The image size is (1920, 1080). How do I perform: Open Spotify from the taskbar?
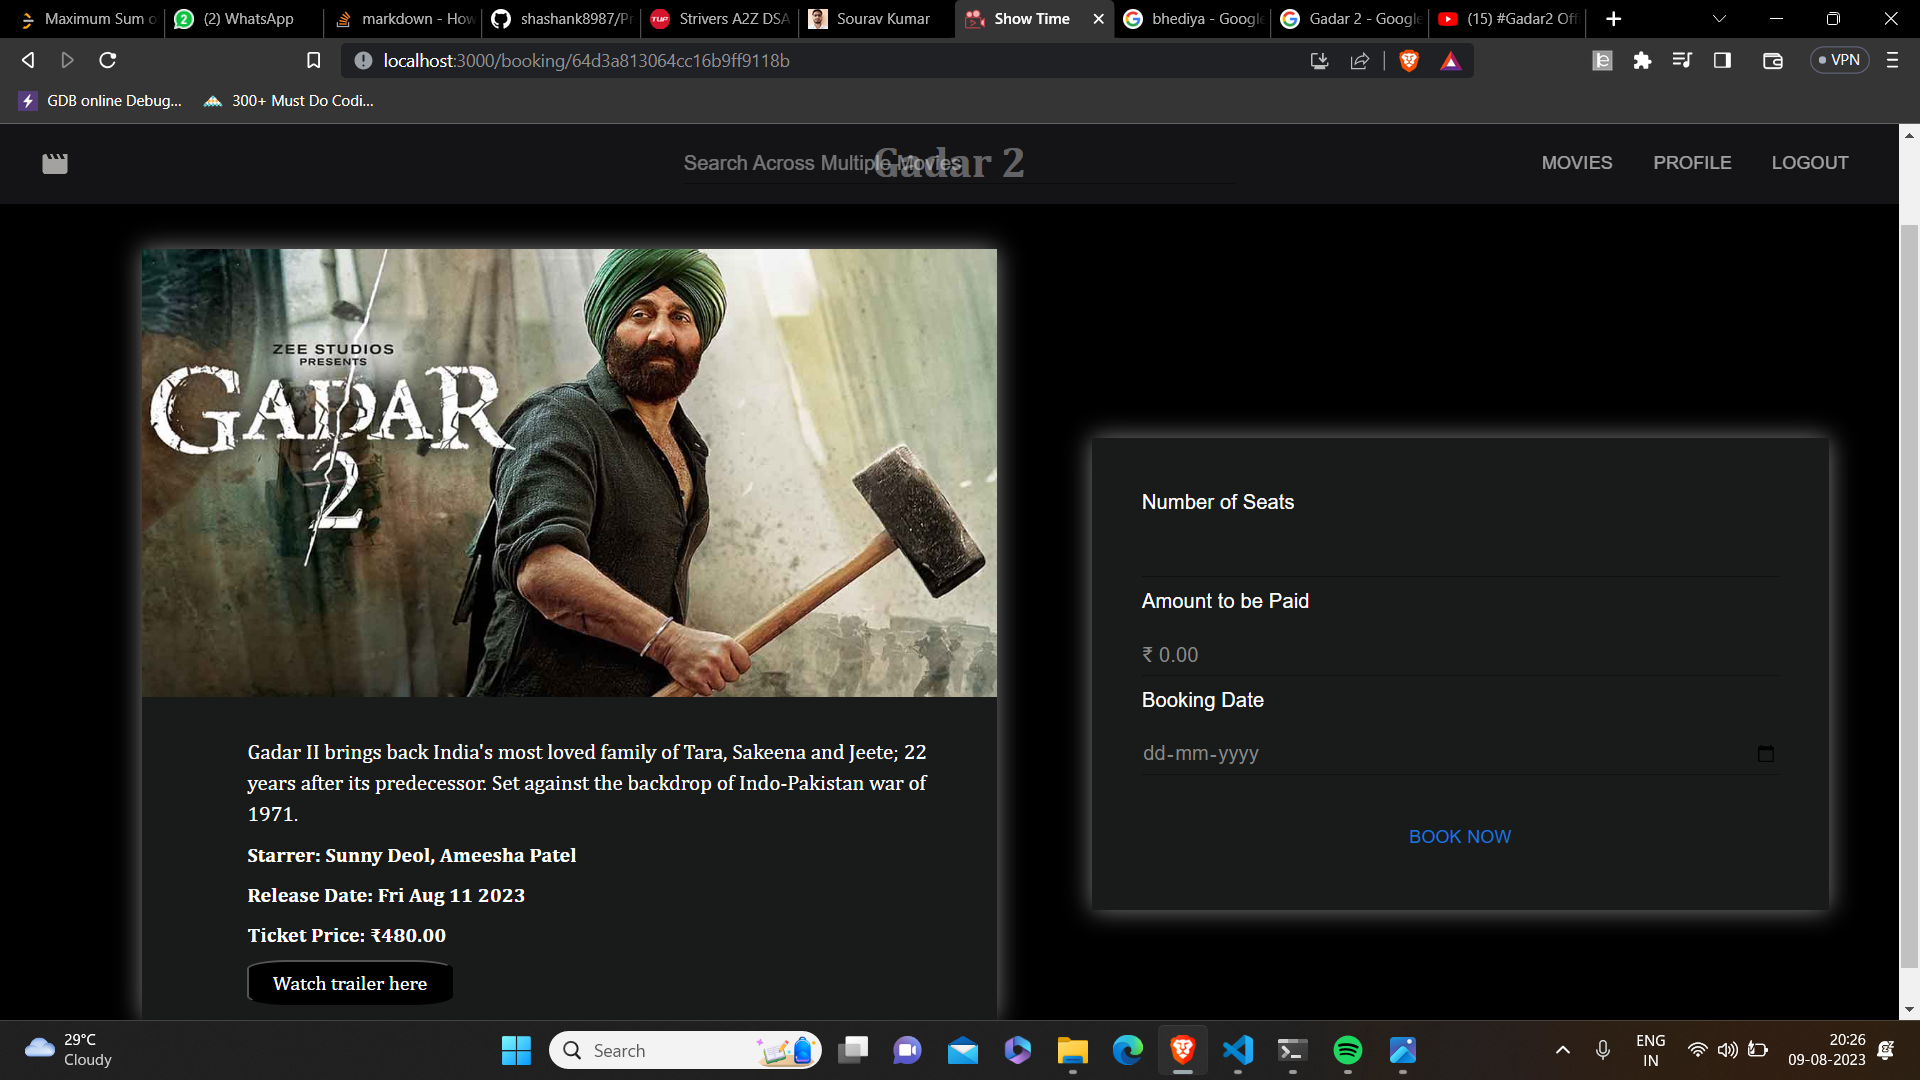[1347, 1050]
